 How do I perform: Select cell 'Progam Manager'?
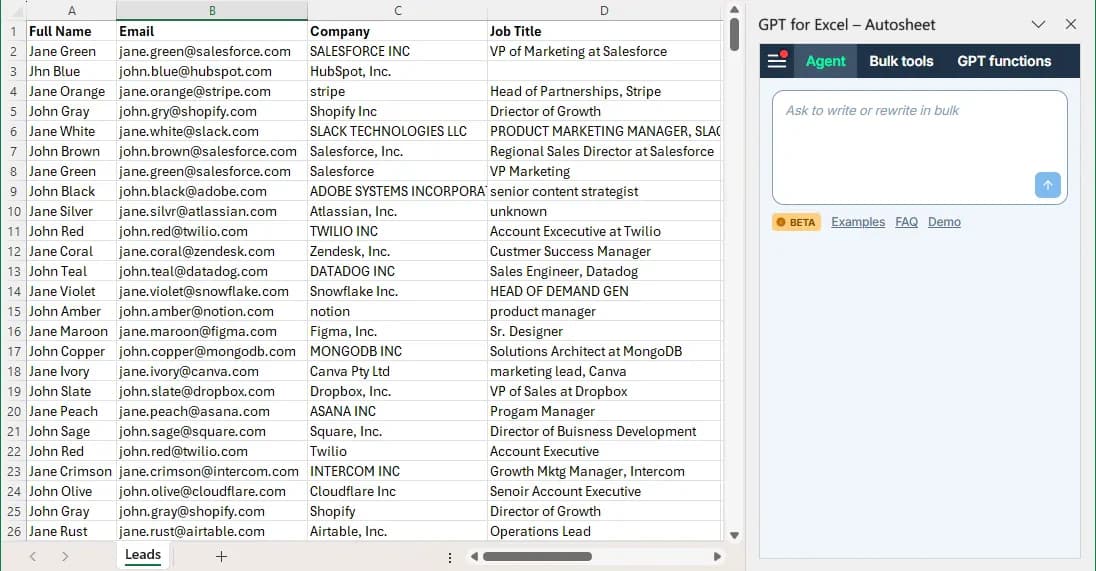(604, 412)
